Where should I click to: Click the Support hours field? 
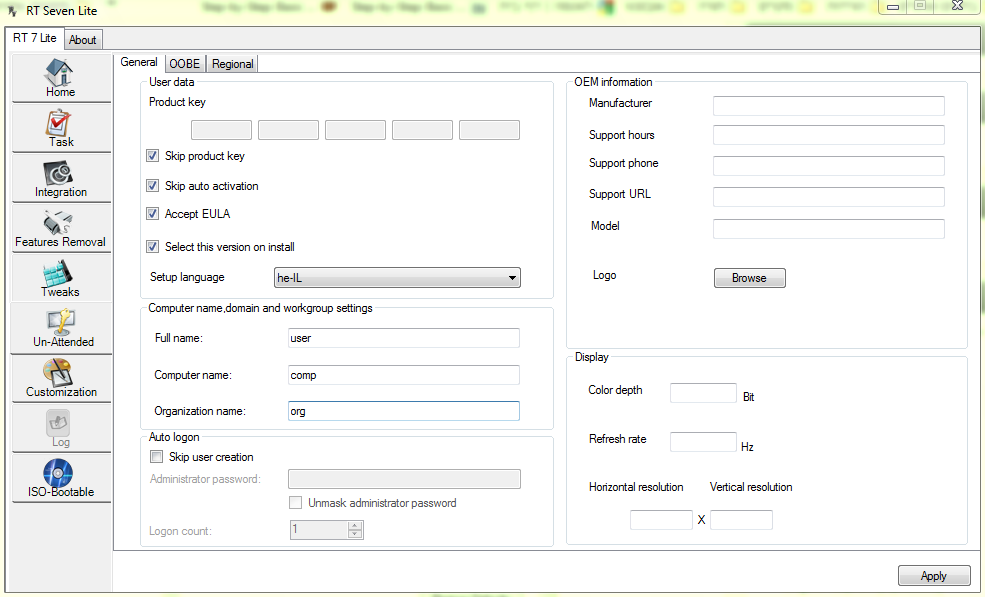[x=829, y=135]
